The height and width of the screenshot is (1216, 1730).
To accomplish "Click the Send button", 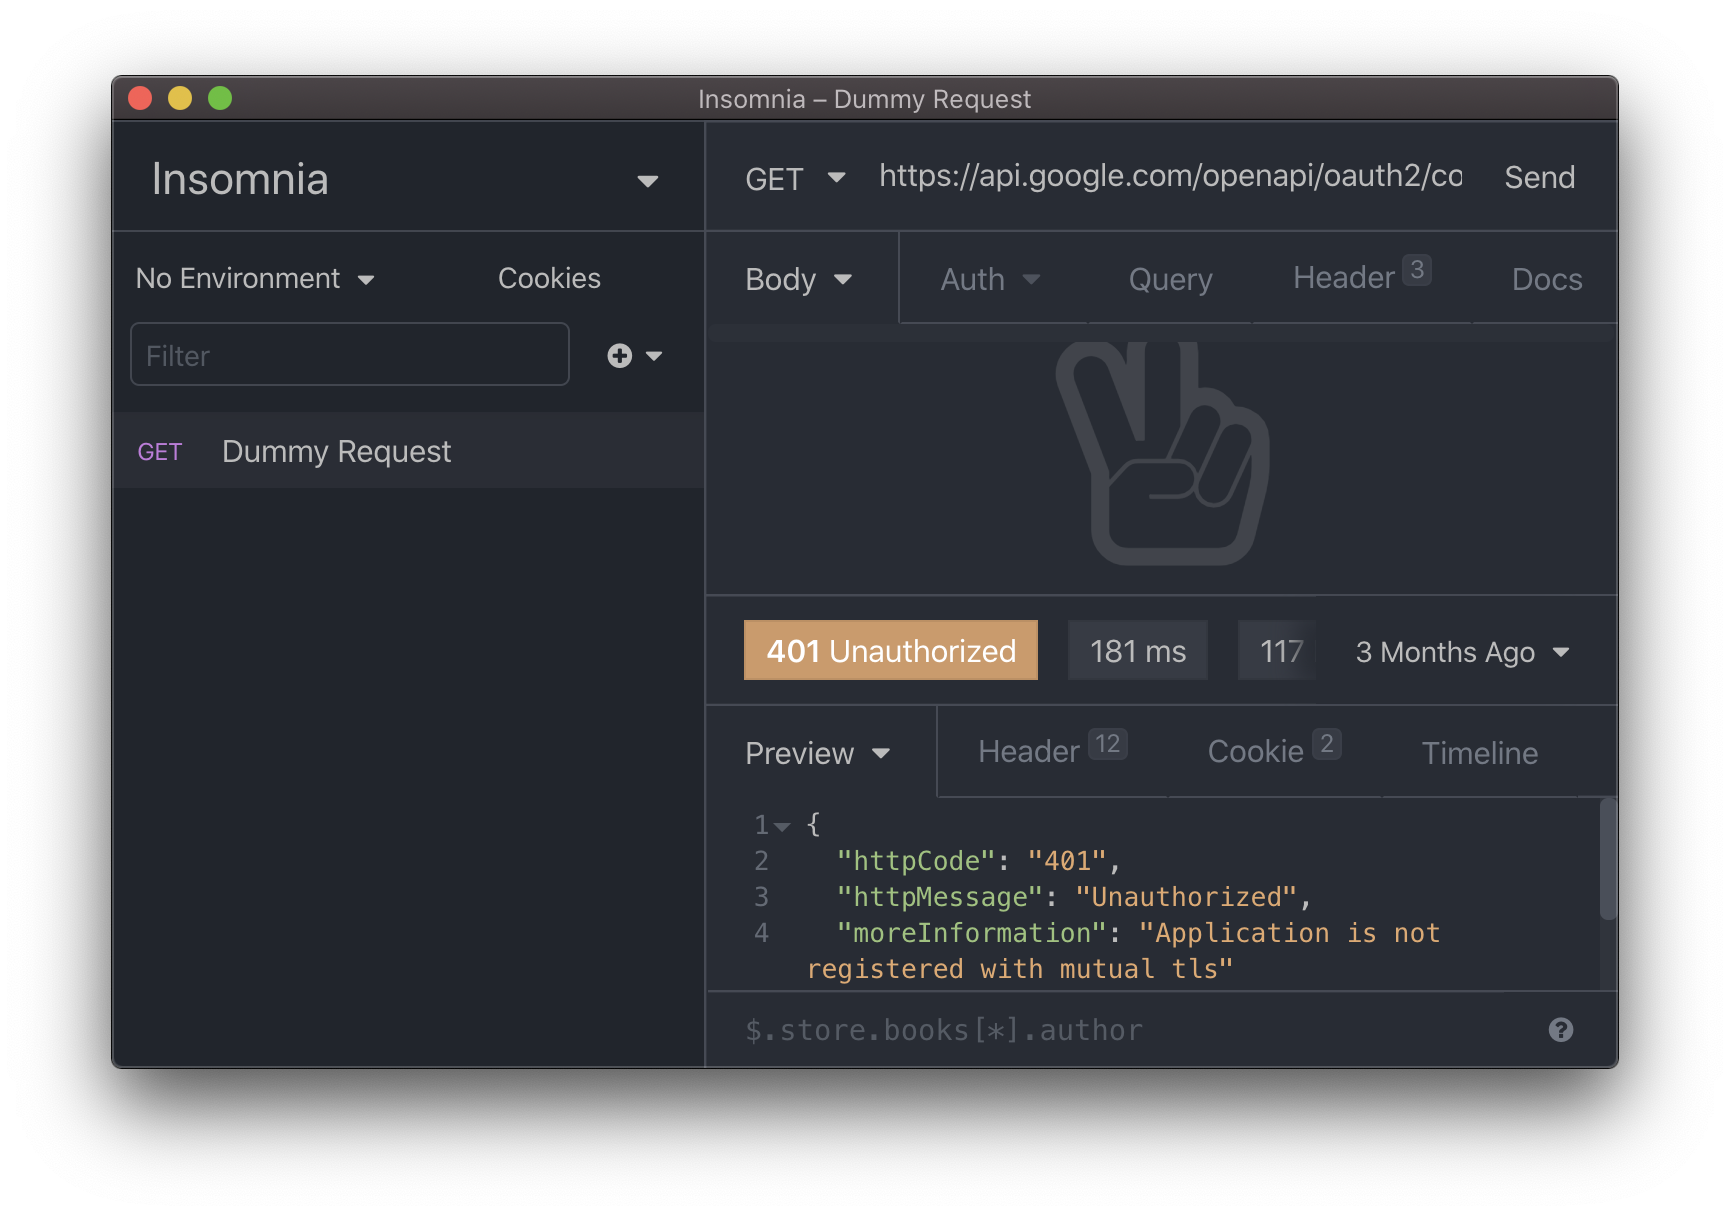I will pos(1539,177).
